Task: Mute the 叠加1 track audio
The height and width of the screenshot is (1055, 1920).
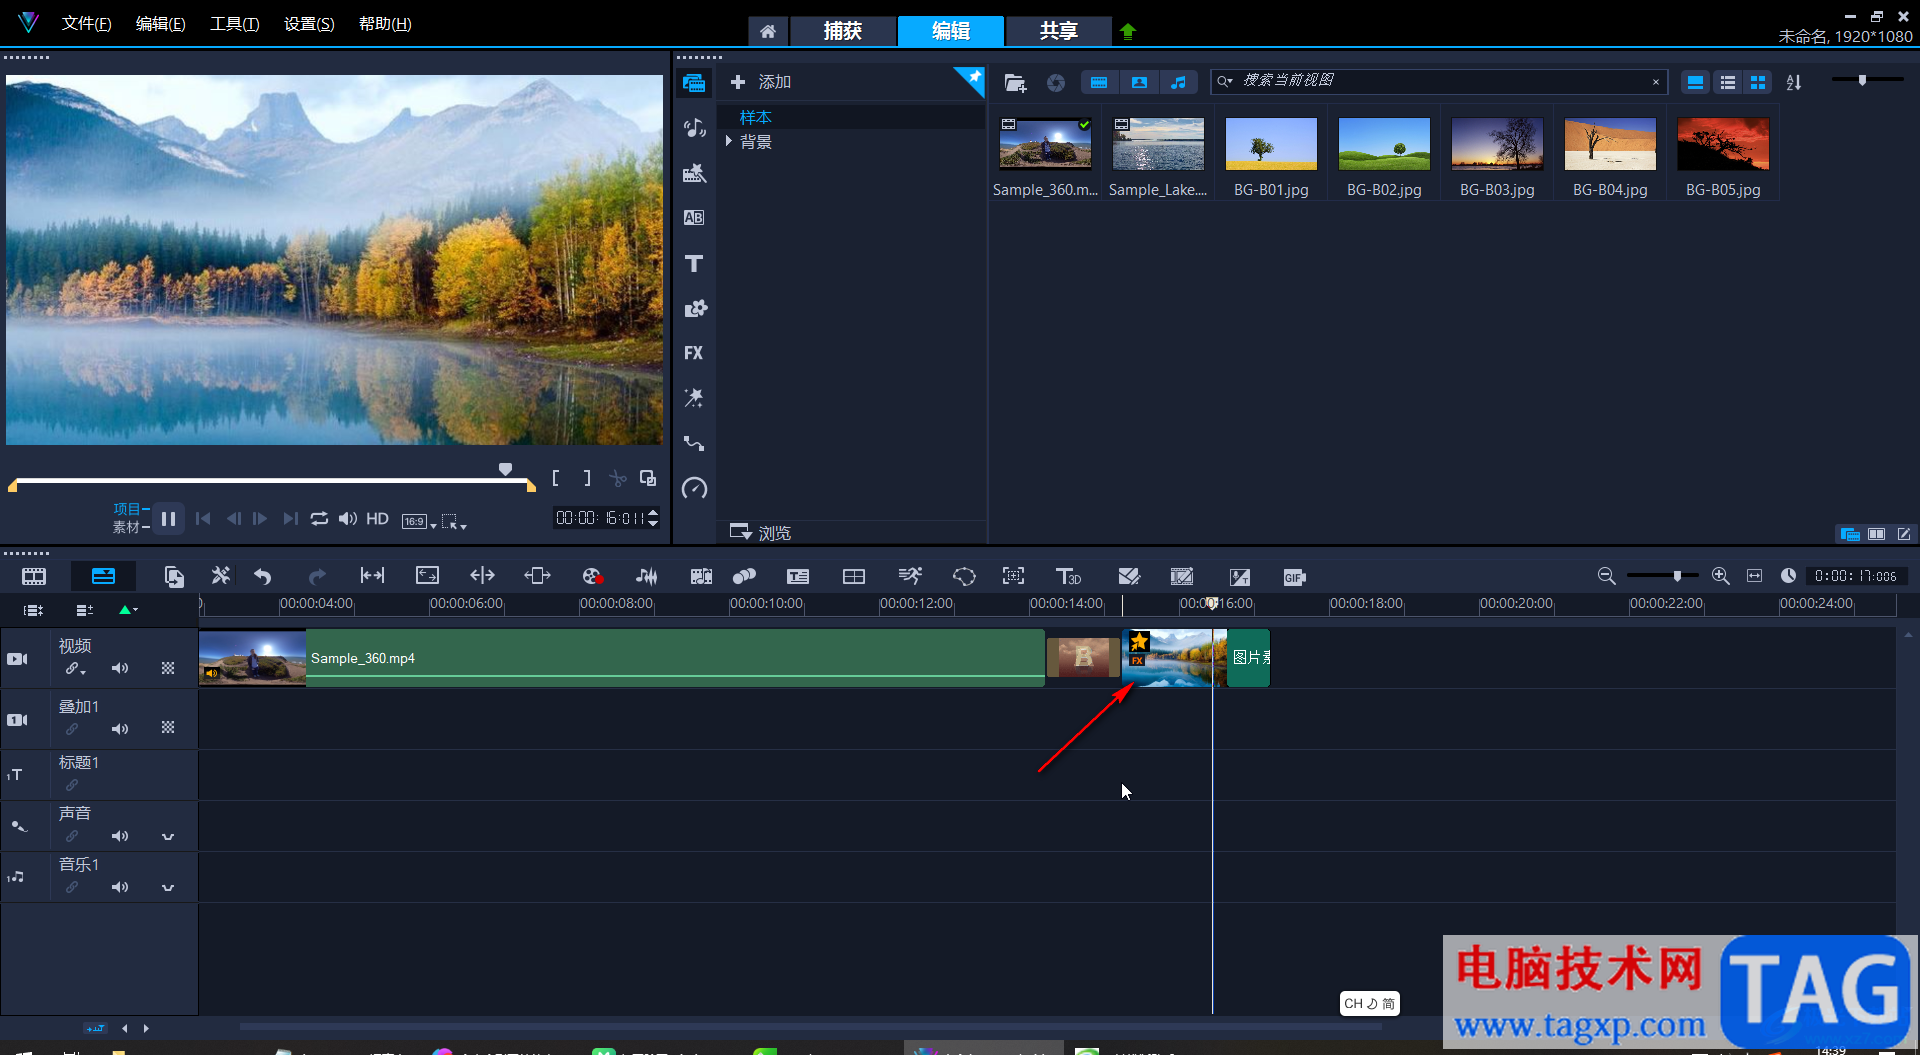Action: [120, 729]
